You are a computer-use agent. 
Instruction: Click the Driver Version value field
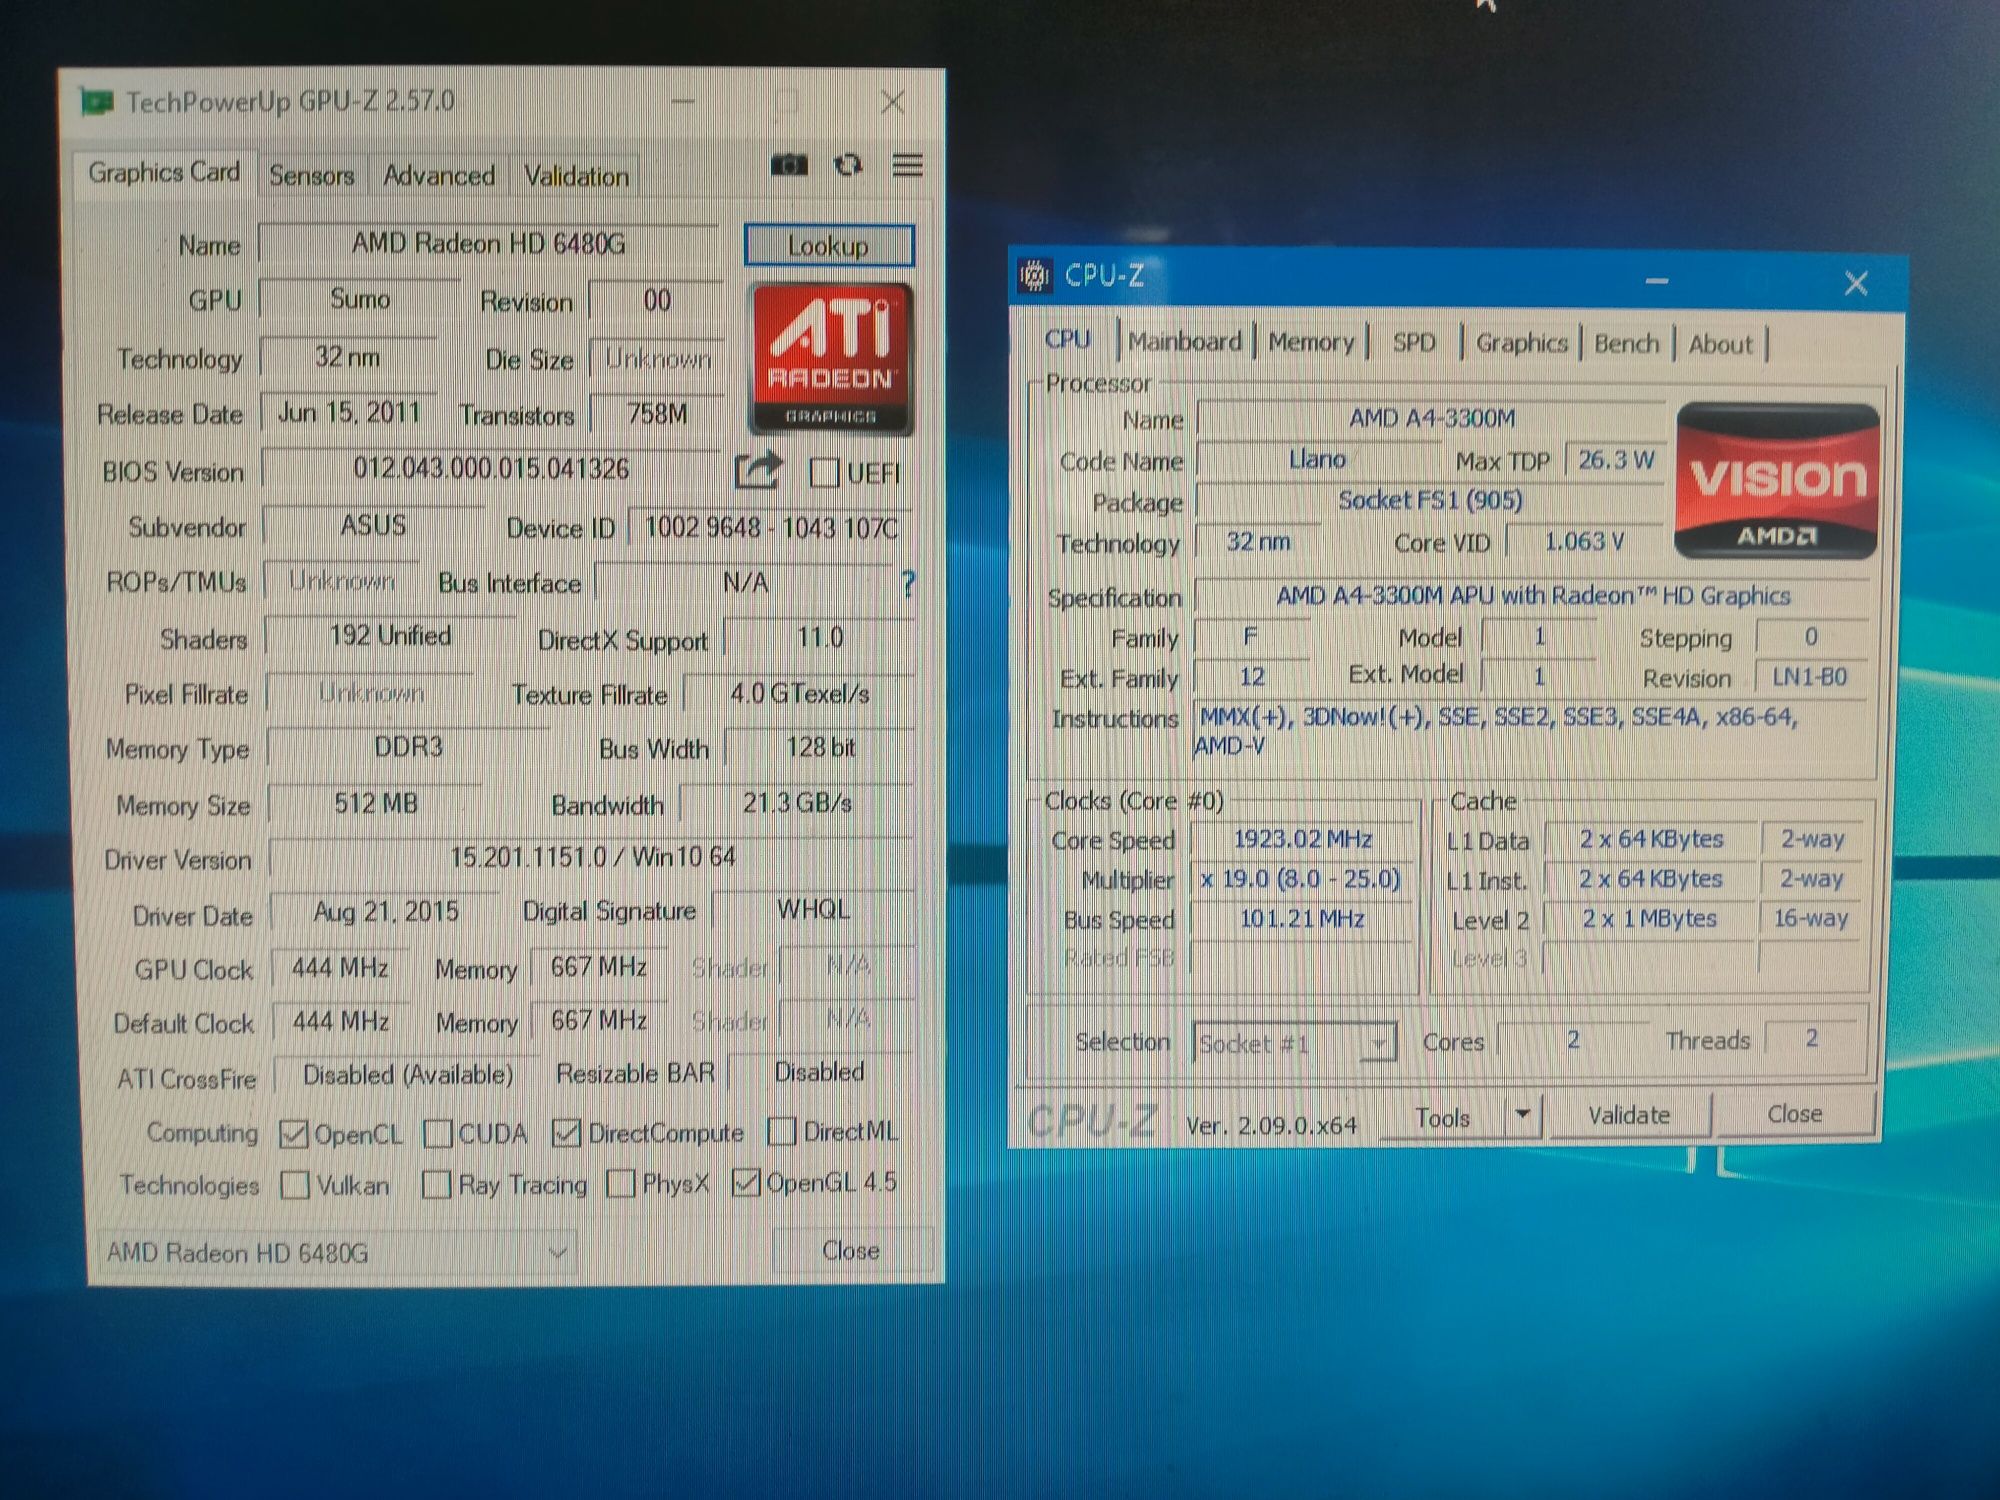coord(592,857)
